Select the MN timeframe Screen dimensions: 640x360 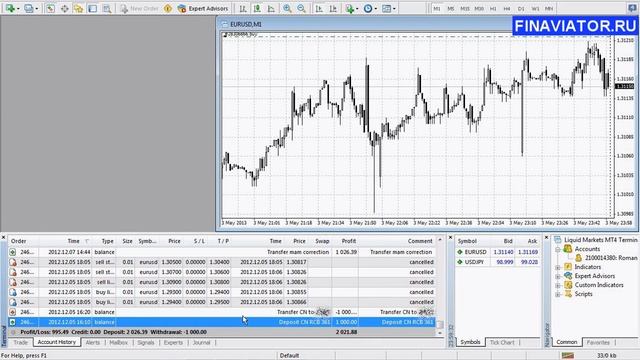(549, 9)
